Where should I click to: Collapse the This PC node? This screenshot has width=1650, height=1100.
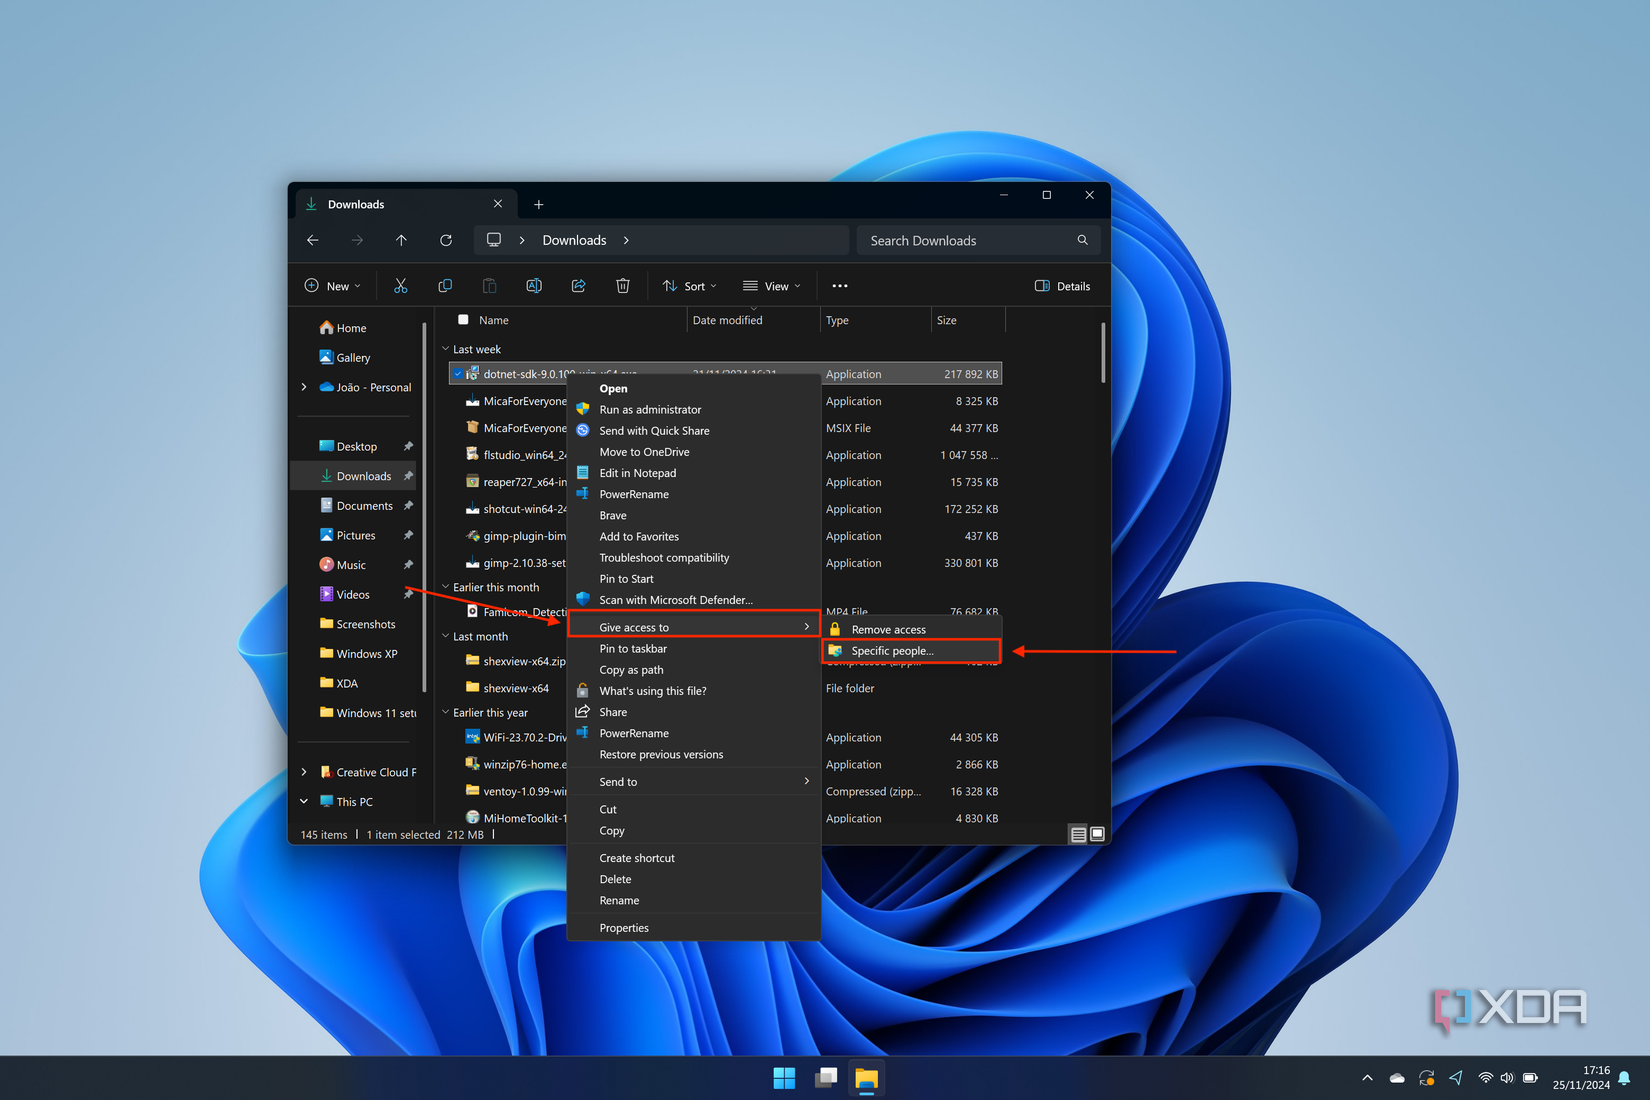(304, 801)
